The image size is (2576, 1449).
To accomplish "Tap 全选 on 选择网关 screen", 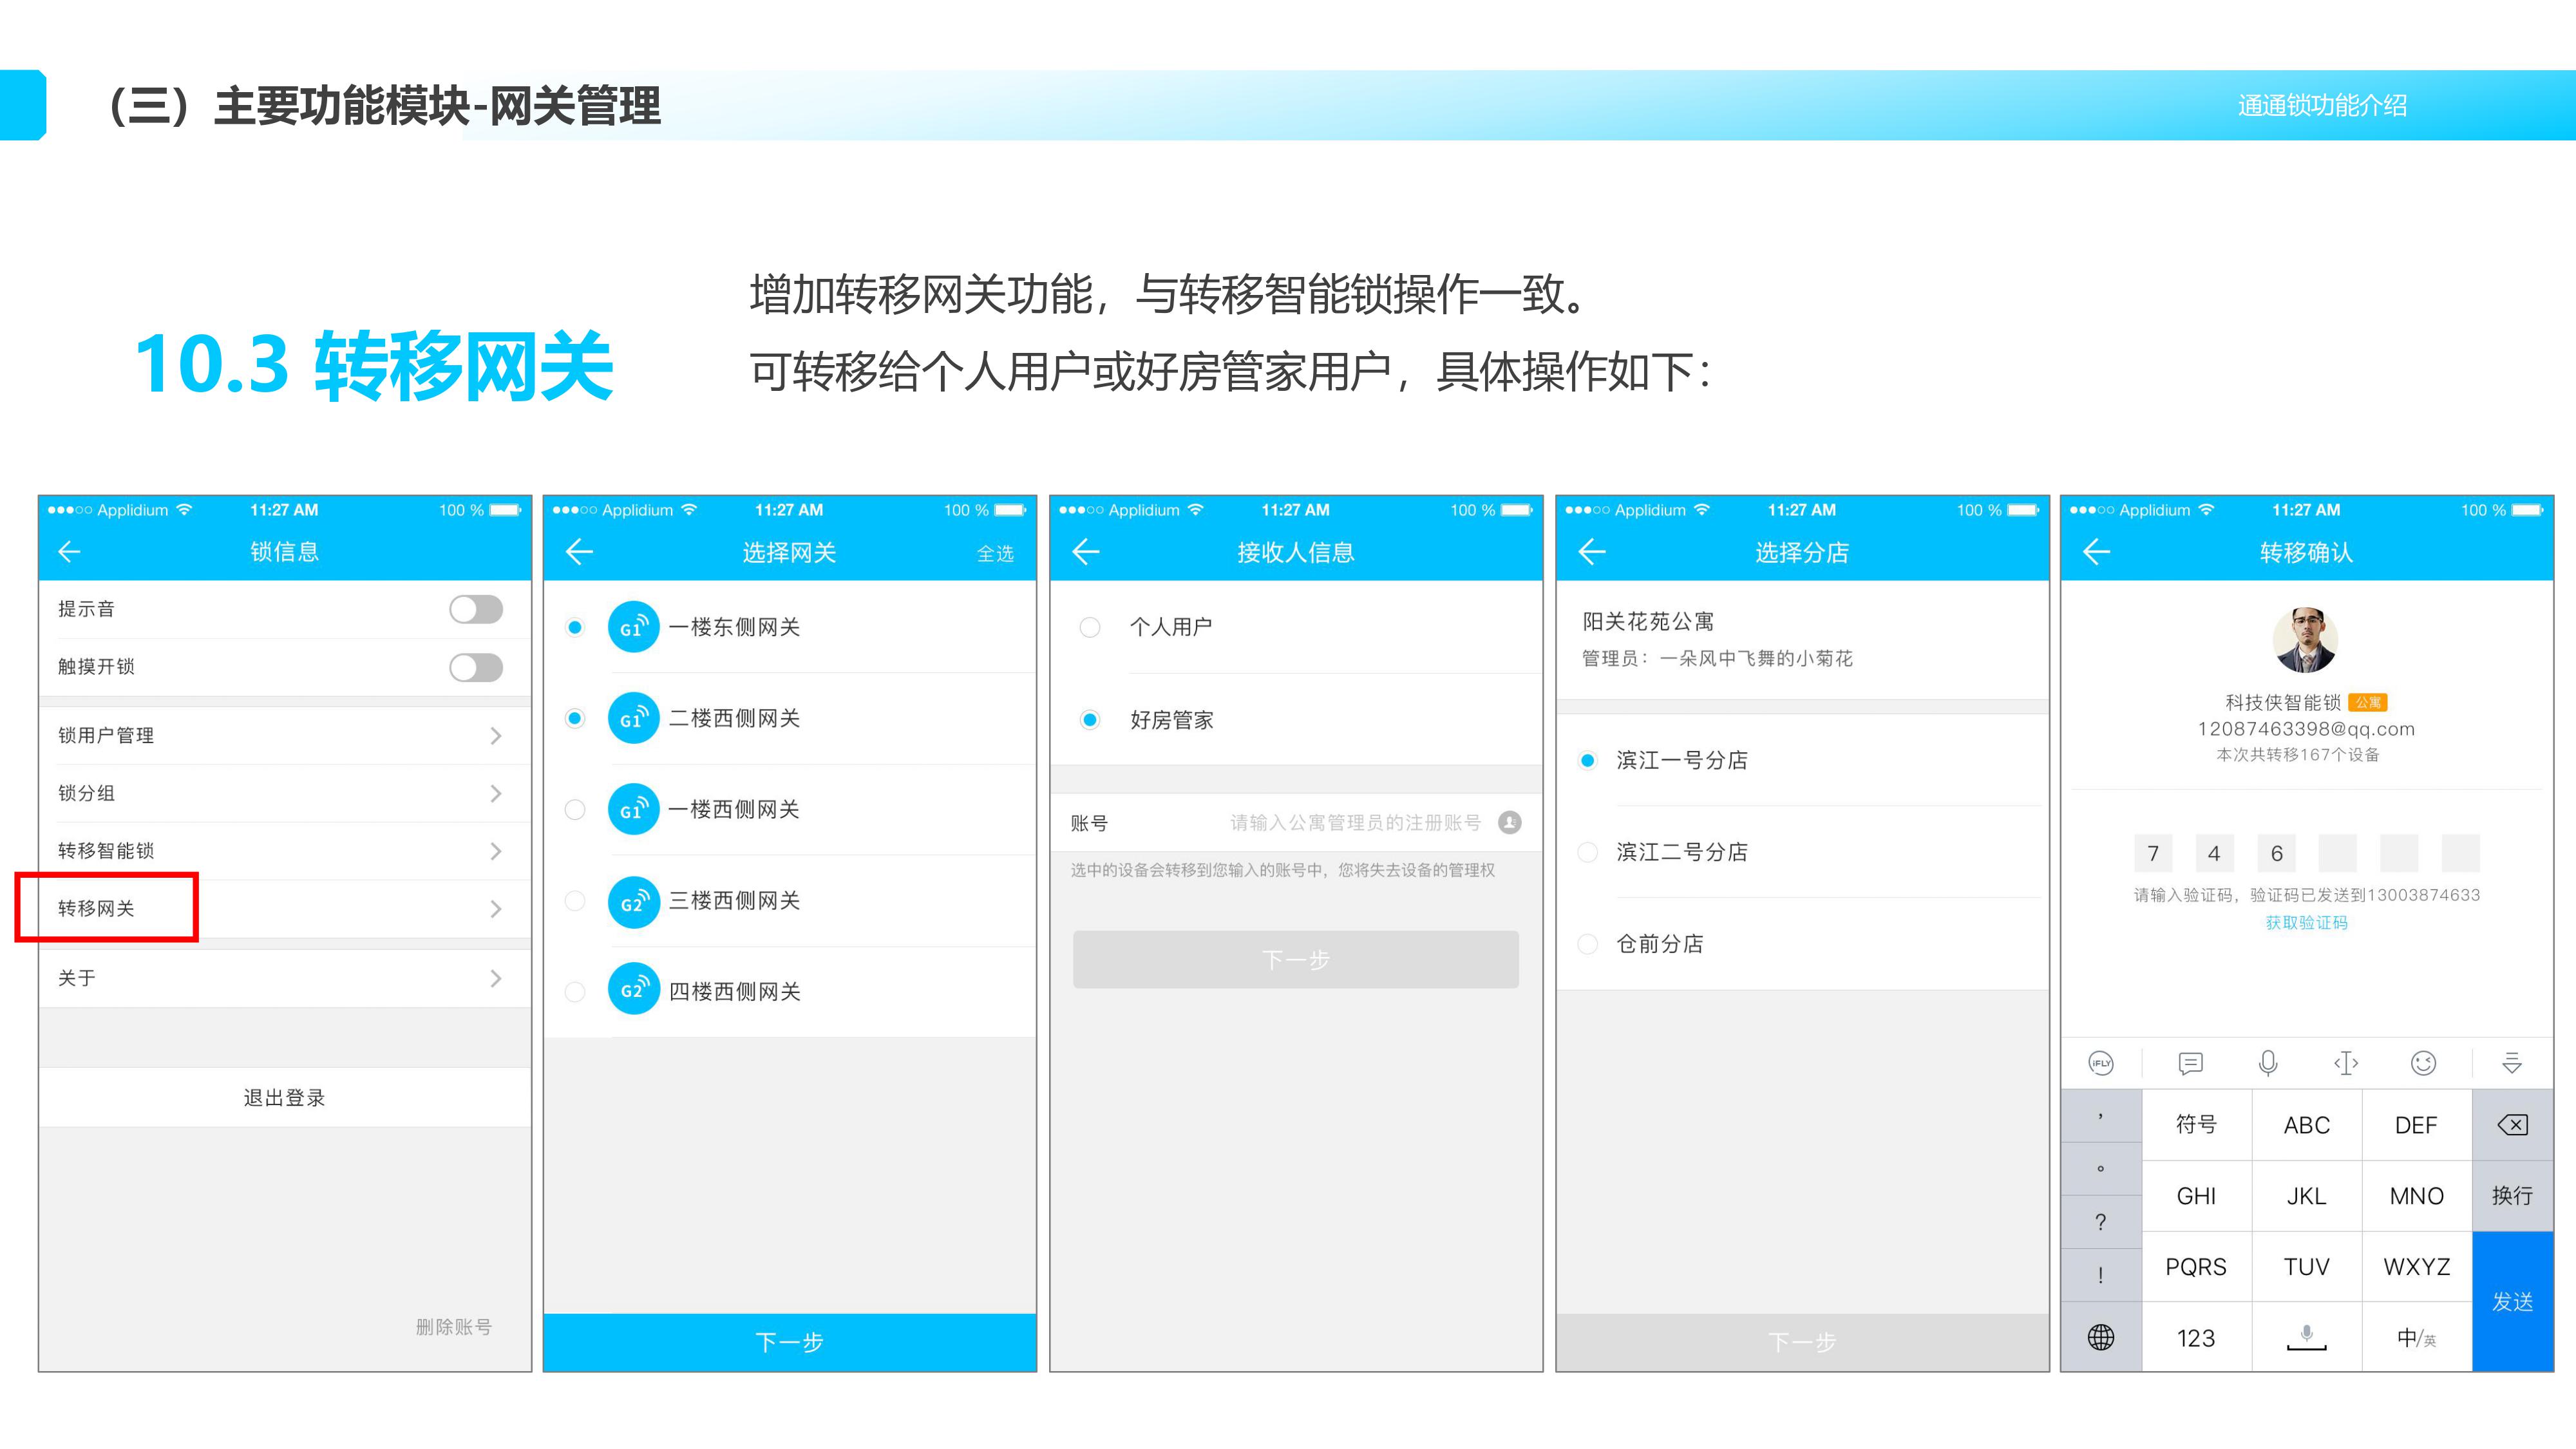I will click(995, 554).
